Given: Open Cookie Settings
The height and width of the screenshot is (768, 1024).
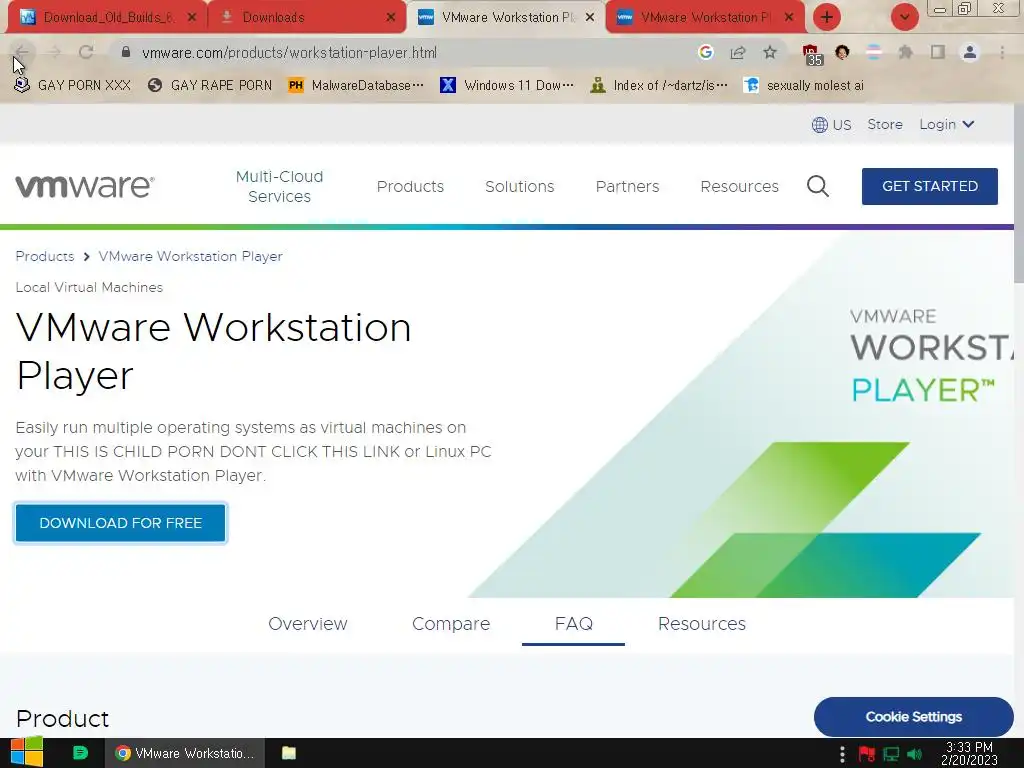Looking at the screenshot, I should point(913,716).
